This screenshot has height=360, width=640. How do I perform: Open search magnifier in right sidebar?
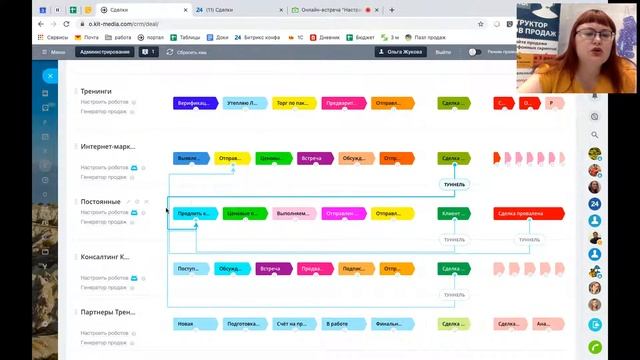(x=595, y=135)
